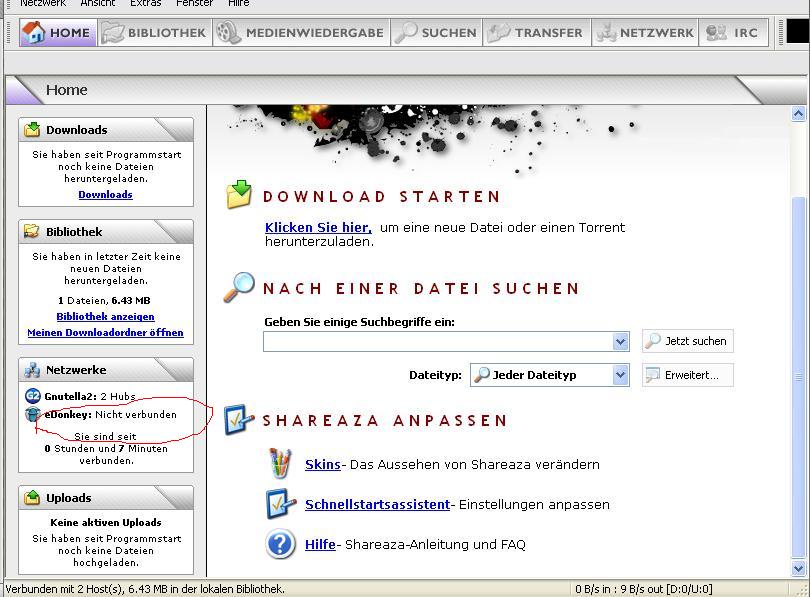Open the Extras menu
810x597 pixels.
click(x=145, y=3)
